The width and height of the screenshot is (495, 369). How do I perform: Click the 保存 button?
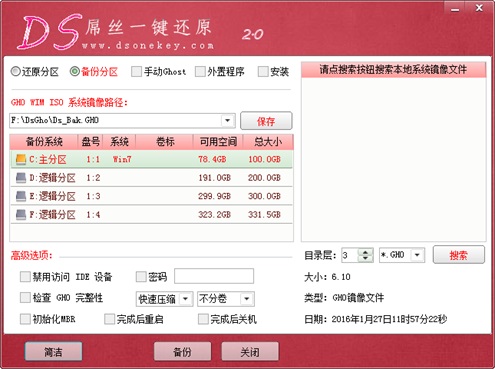tap(266, 121)
